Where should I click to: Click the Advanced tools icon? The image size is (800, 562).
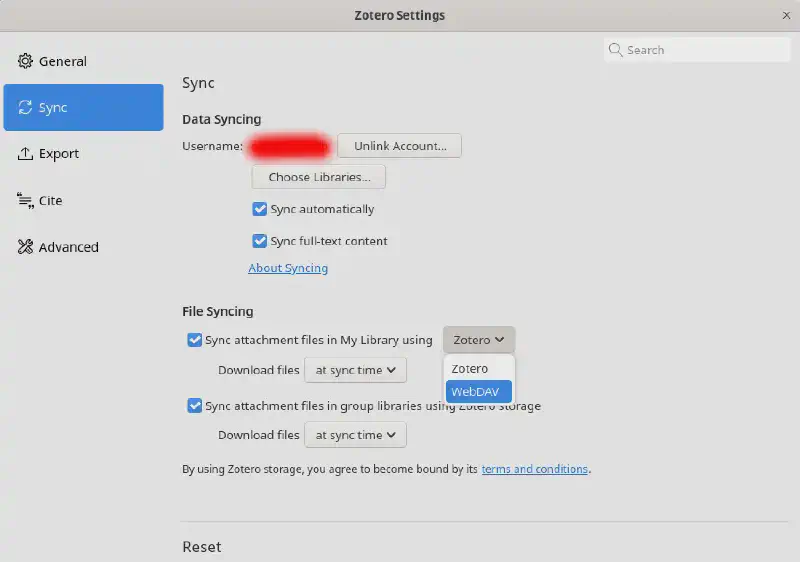tap(26, 247)
